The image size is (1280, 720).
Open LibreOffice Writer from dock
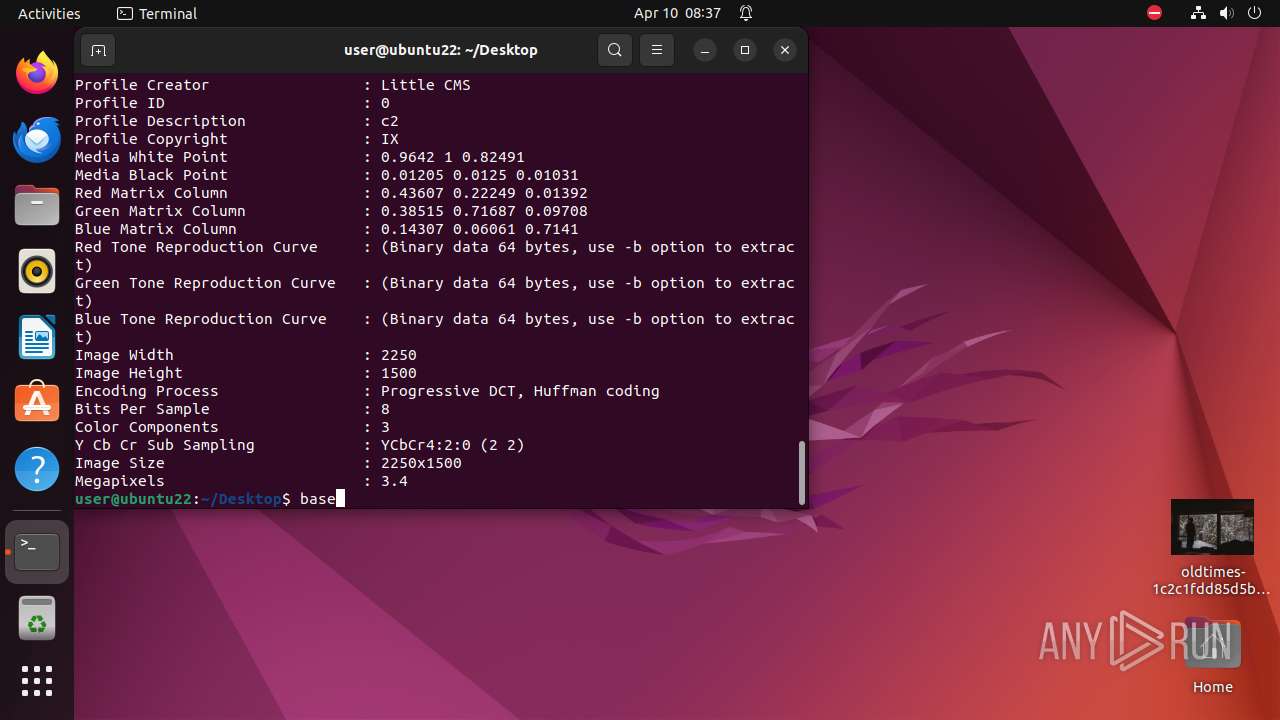(37, 337)
